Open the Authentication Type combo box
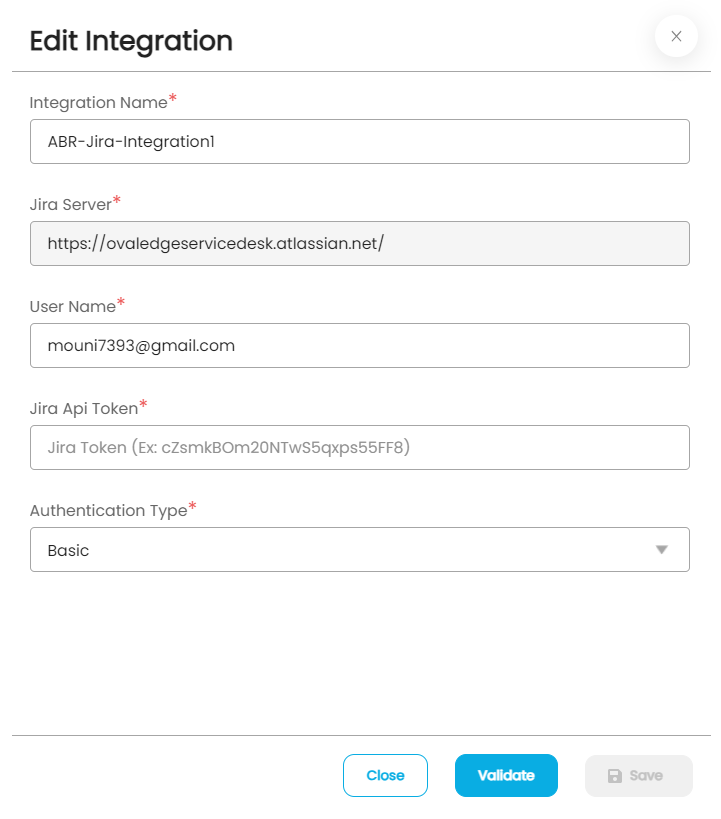 click(x=360, y=549)
